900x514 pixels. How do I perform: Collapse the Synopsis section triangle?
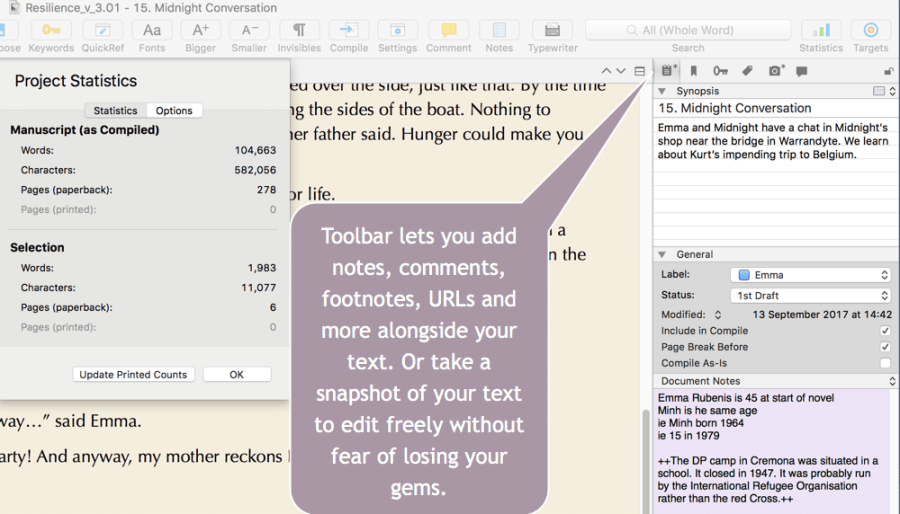pyautogui.click(x=663, y=91)
